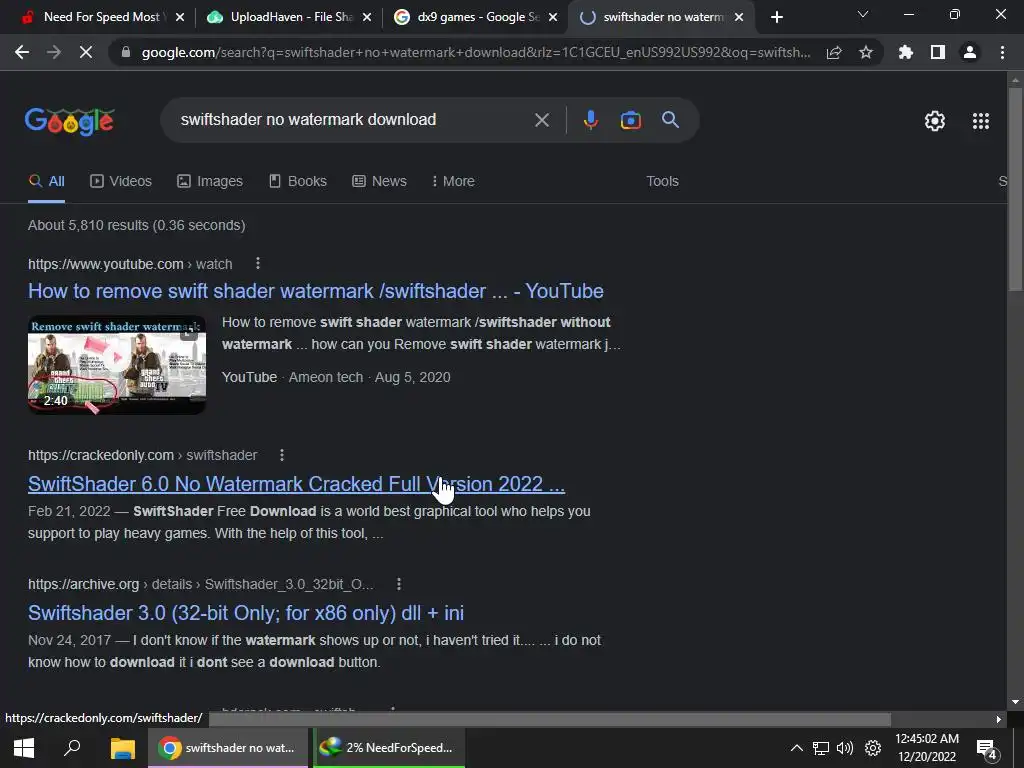Open the network status tray icon
1024x768 pixels.
[x=820, y=748]
